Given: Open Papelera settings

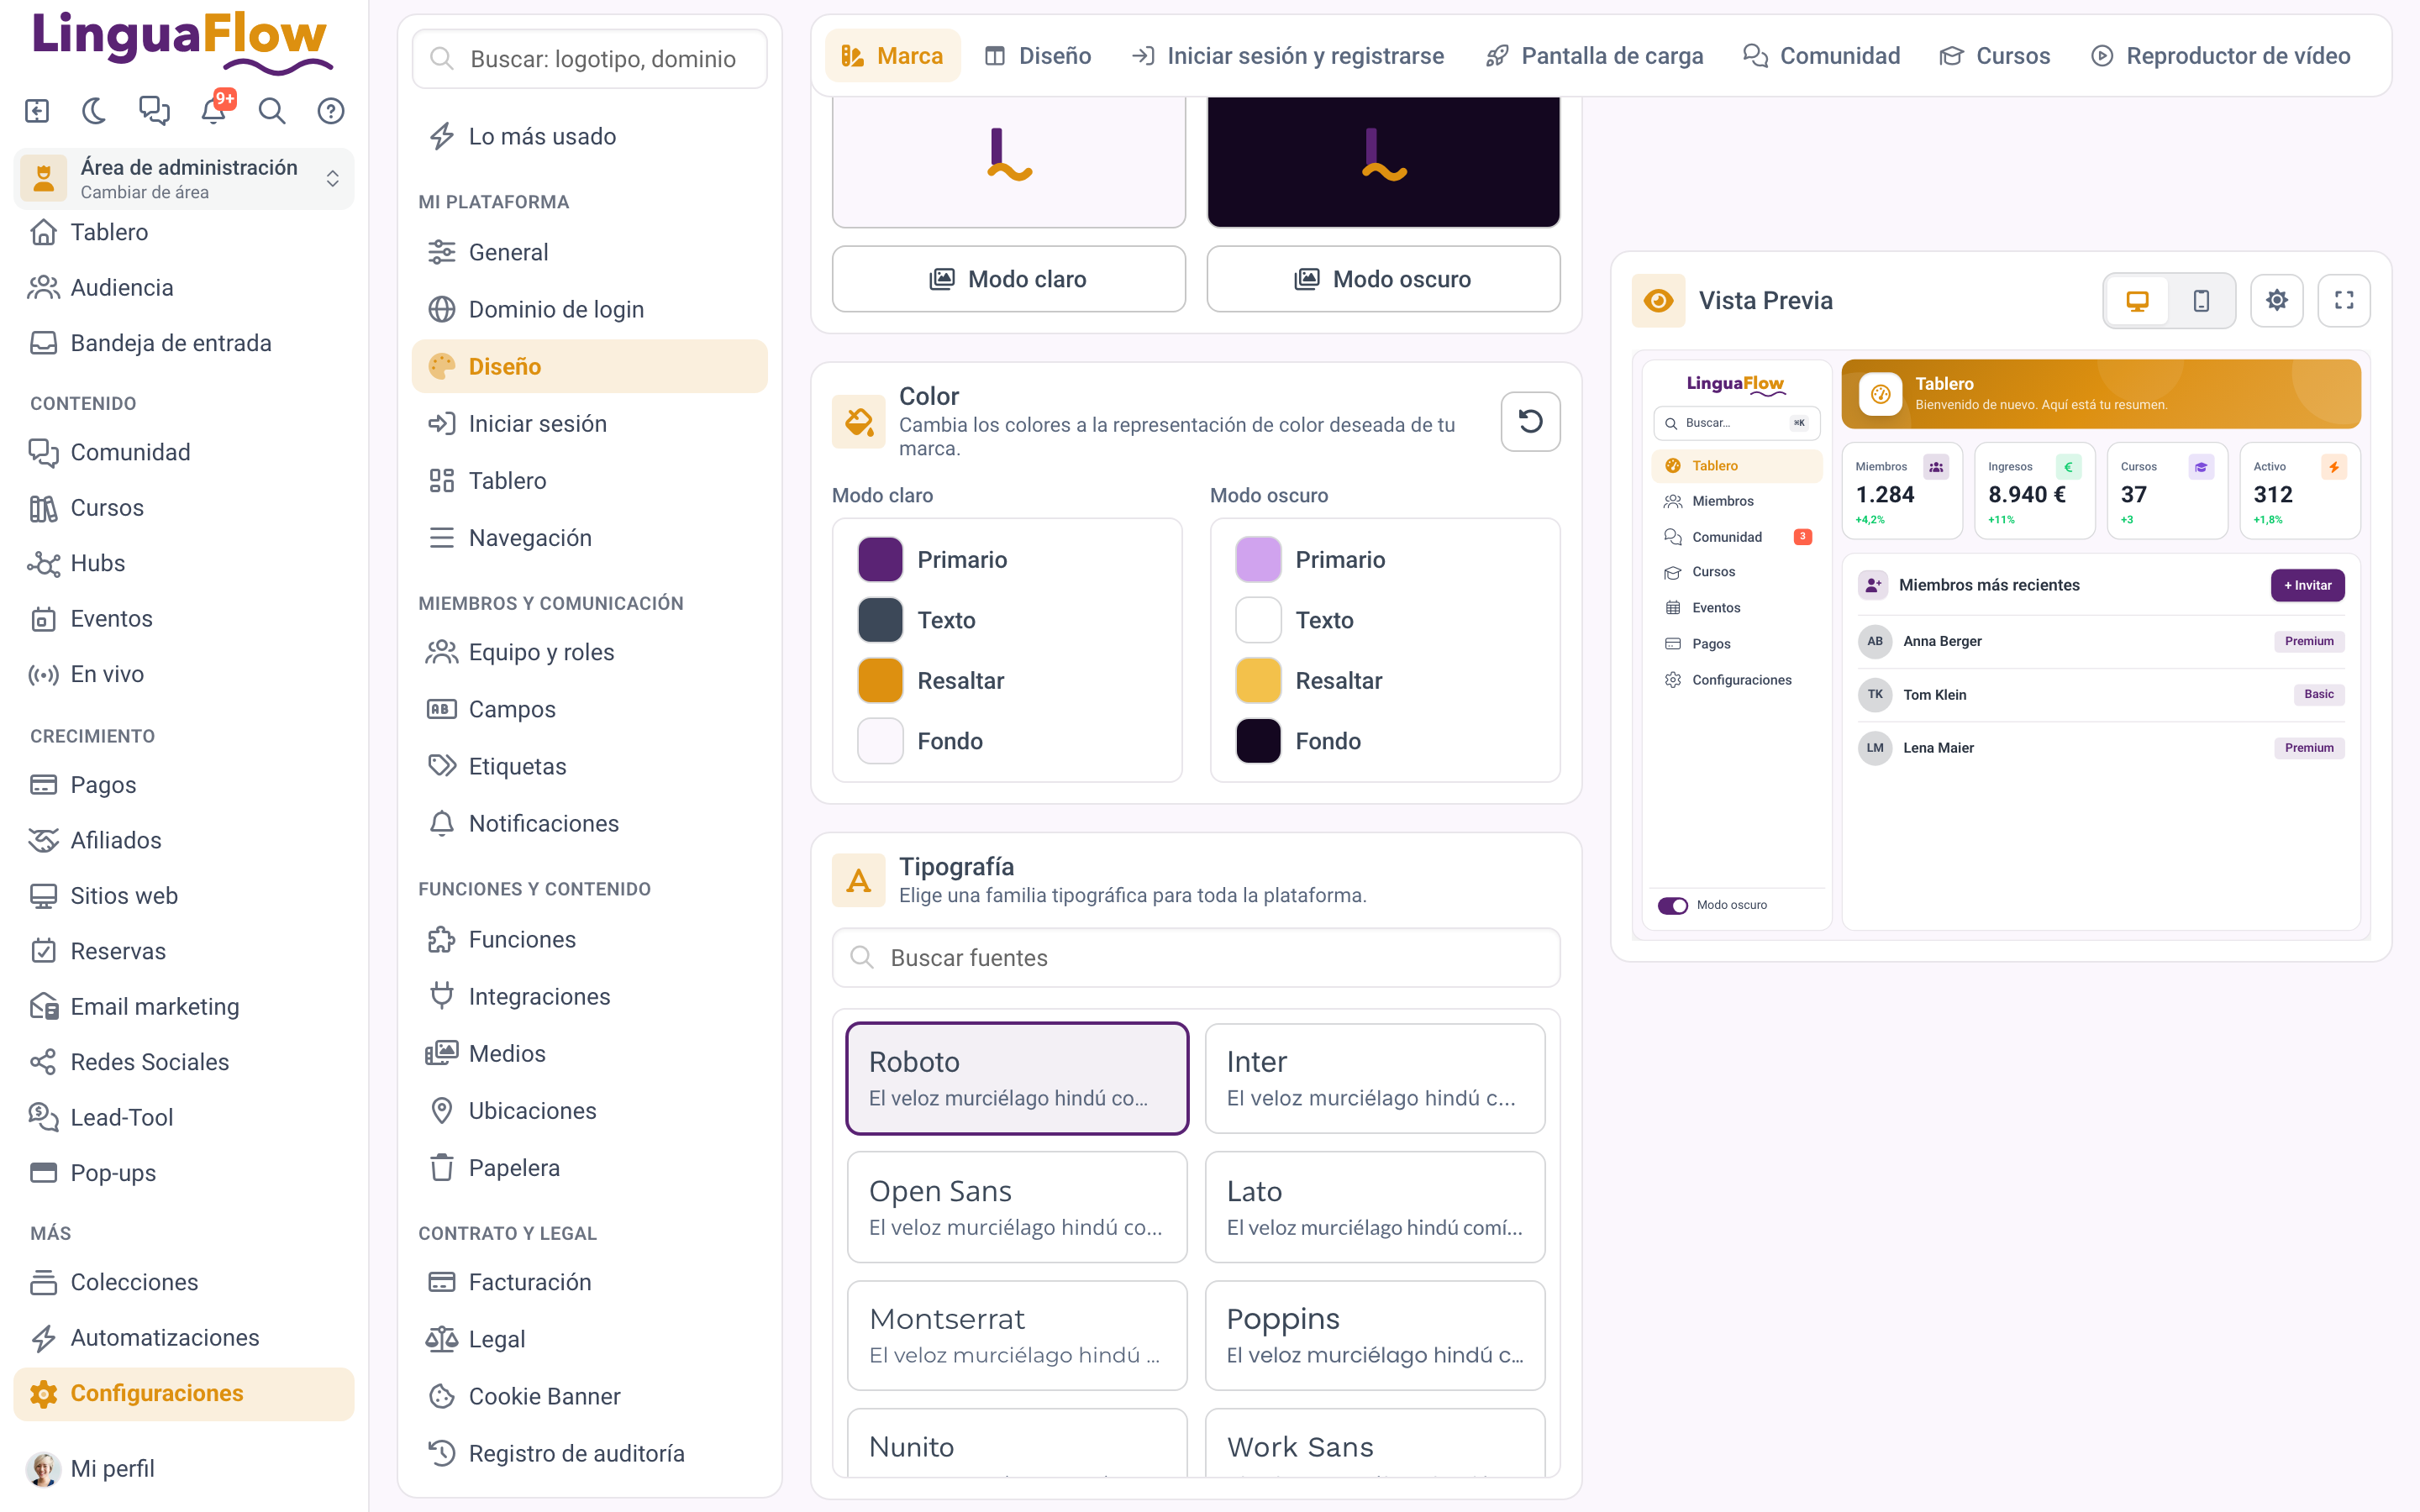Looking at the screenshot, I should point(590,1168).
